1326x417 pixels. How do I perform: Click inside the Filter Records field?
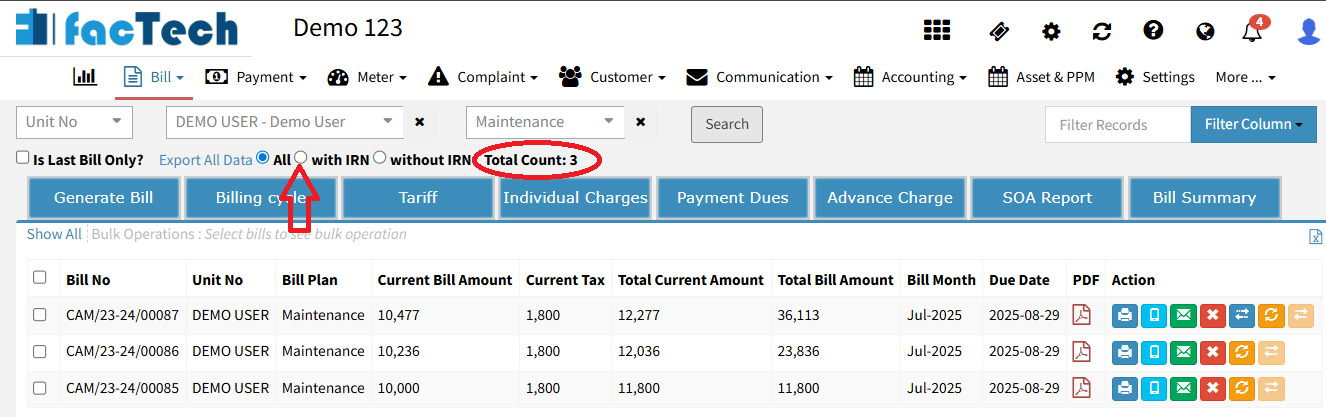pyautogui.click(x=1117, y=125)
